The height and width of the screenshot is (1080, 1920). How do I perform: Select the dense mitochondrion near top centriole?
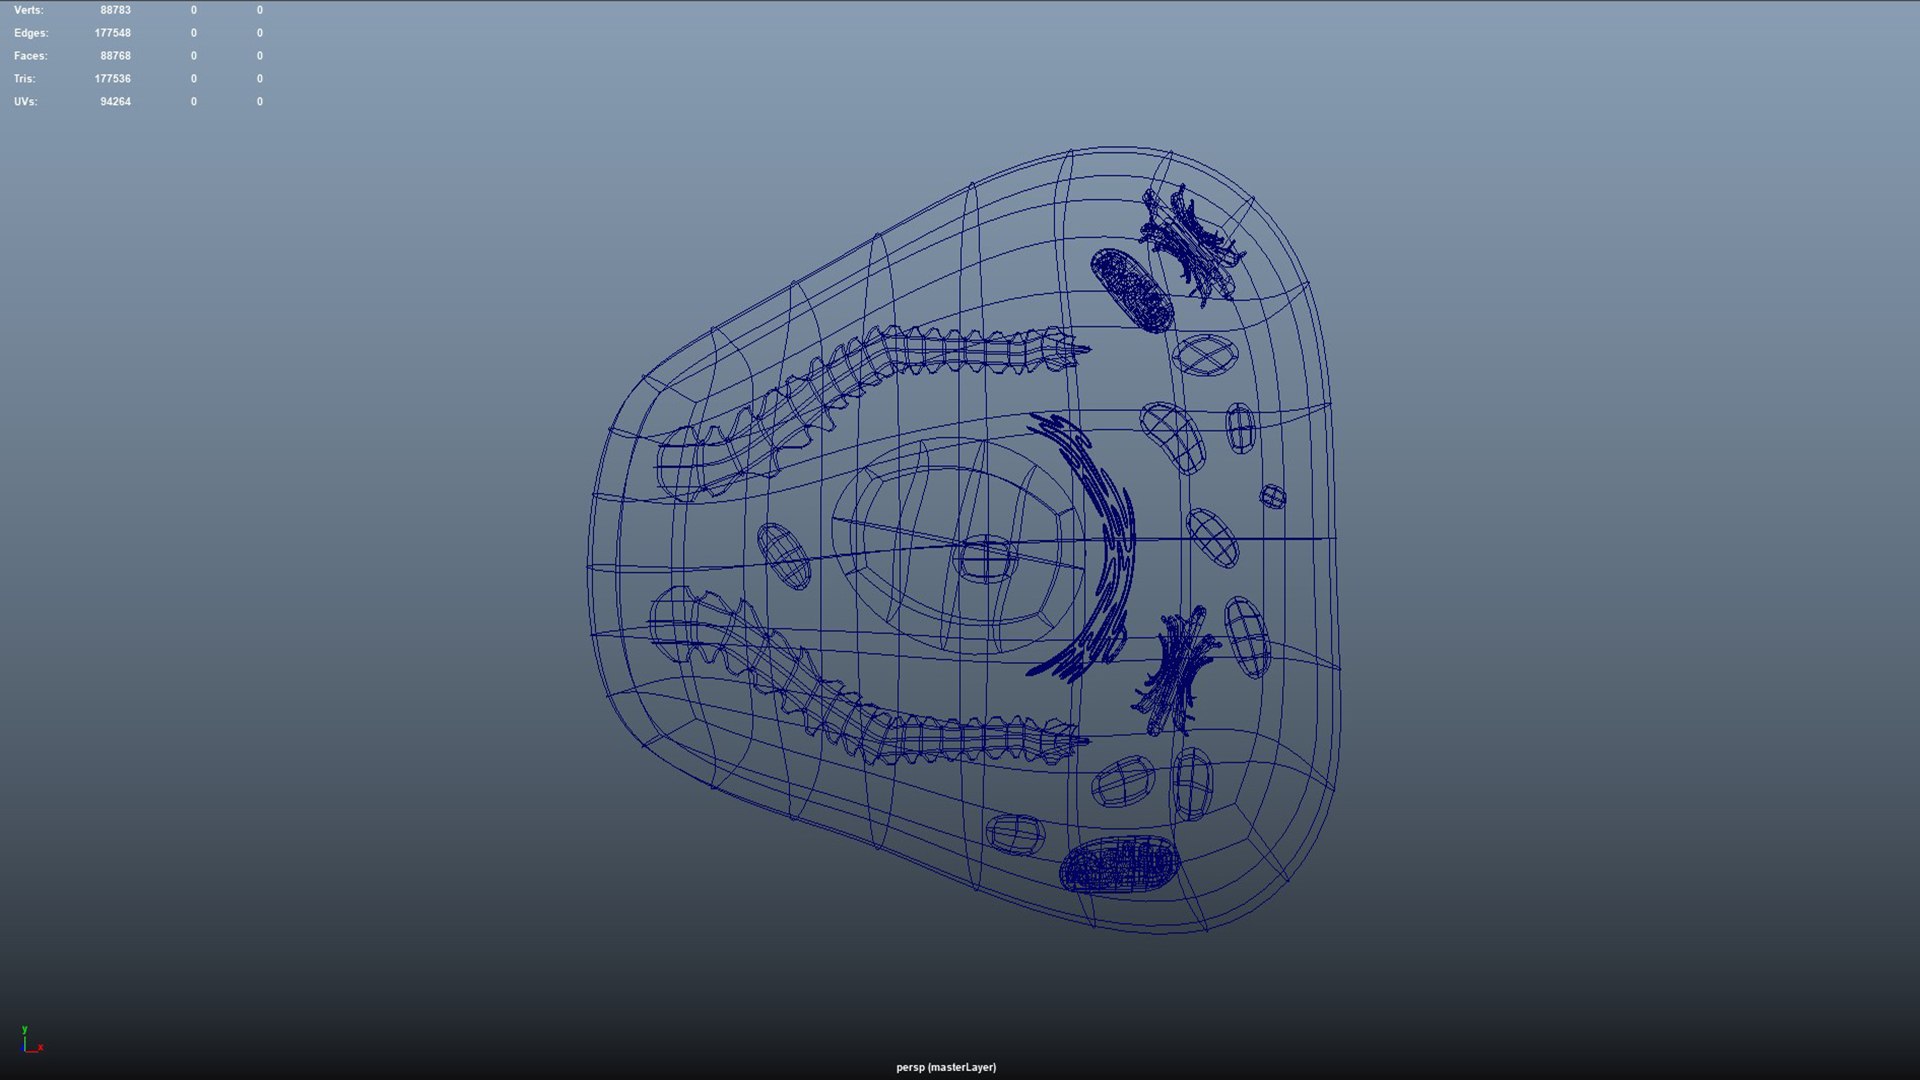(x=1132, y=290)
